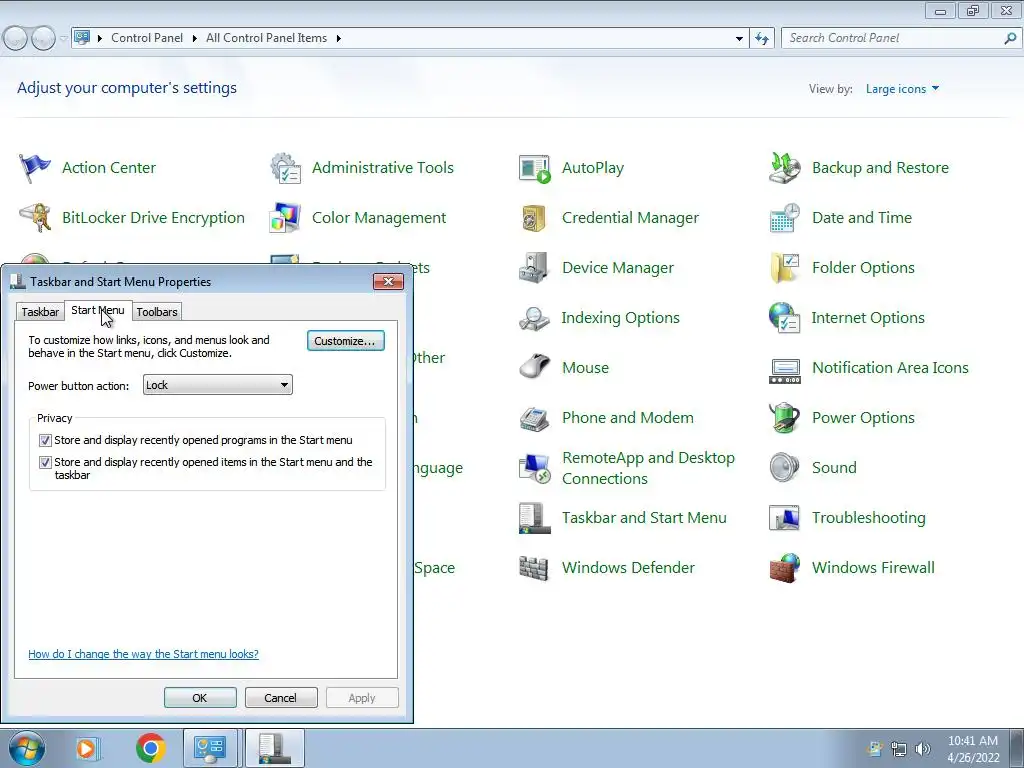
Task: Open the Power button action dropdown
Action: click(217, 385)
